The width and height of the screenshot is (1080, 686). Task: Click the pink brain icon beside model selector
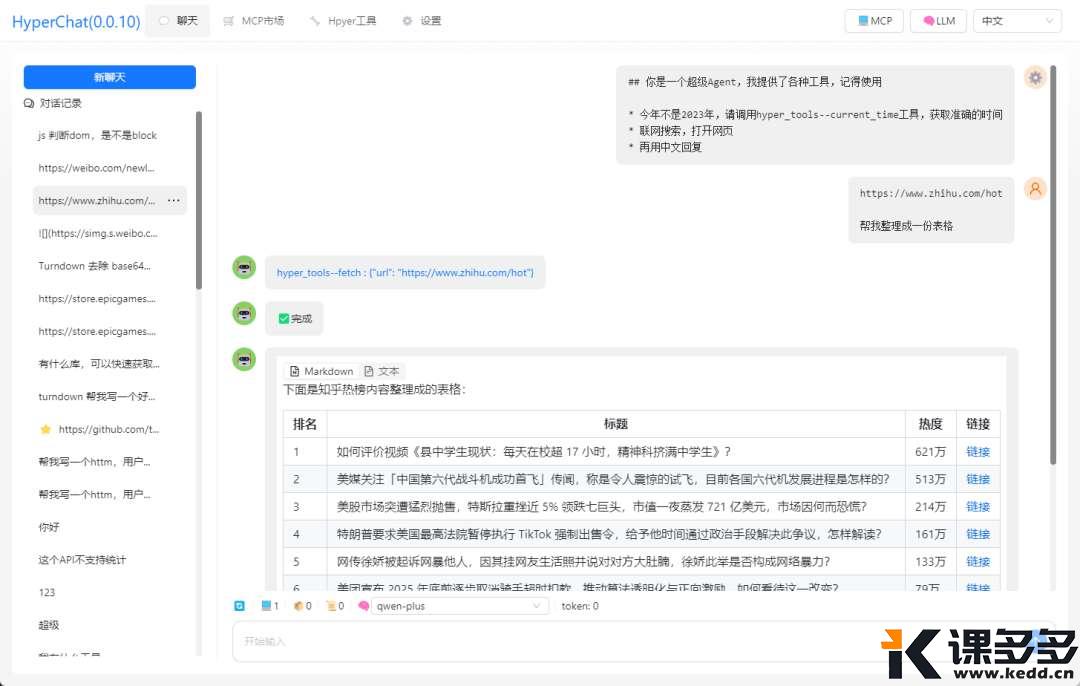pyautogui.click(x=364, y=606)
